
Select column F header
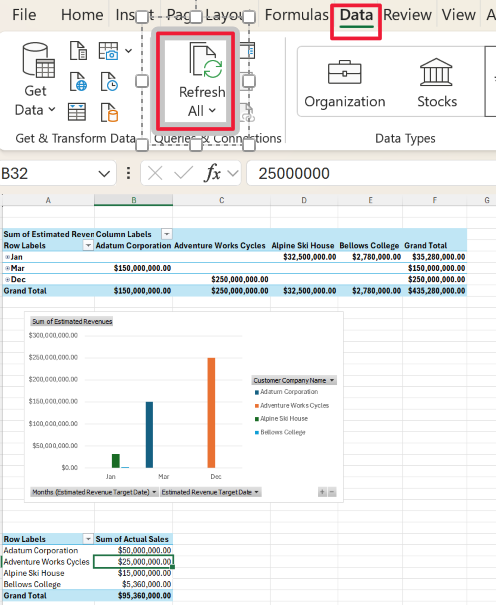pos(434,200)
